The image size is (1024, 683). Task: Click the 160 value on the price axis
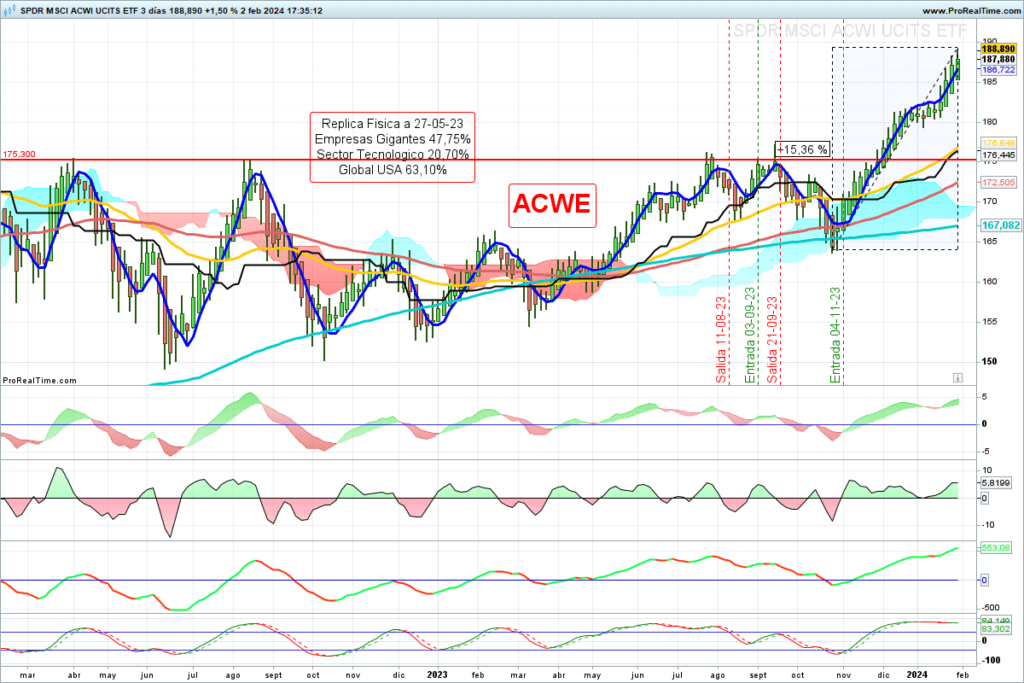click(x=989, y=282)
